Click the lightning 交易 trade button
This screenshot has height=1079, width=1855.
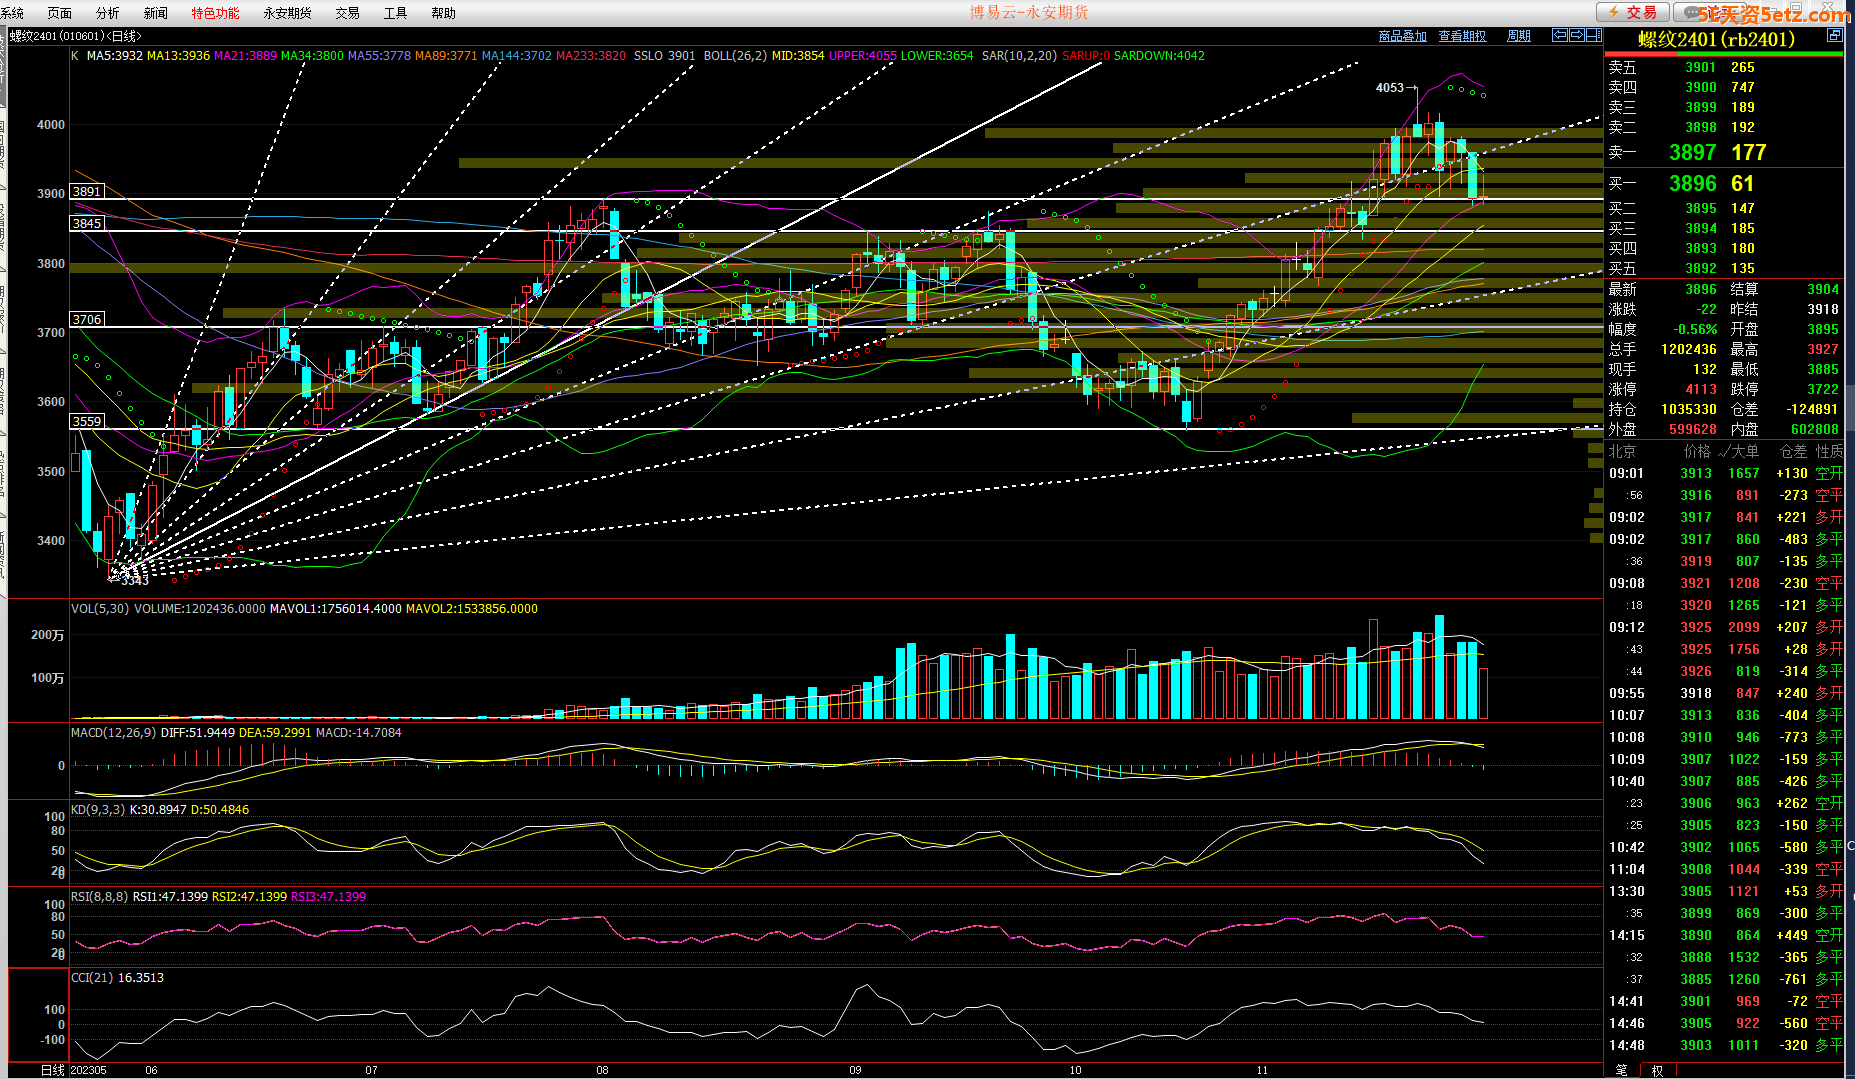(1632, 12)
